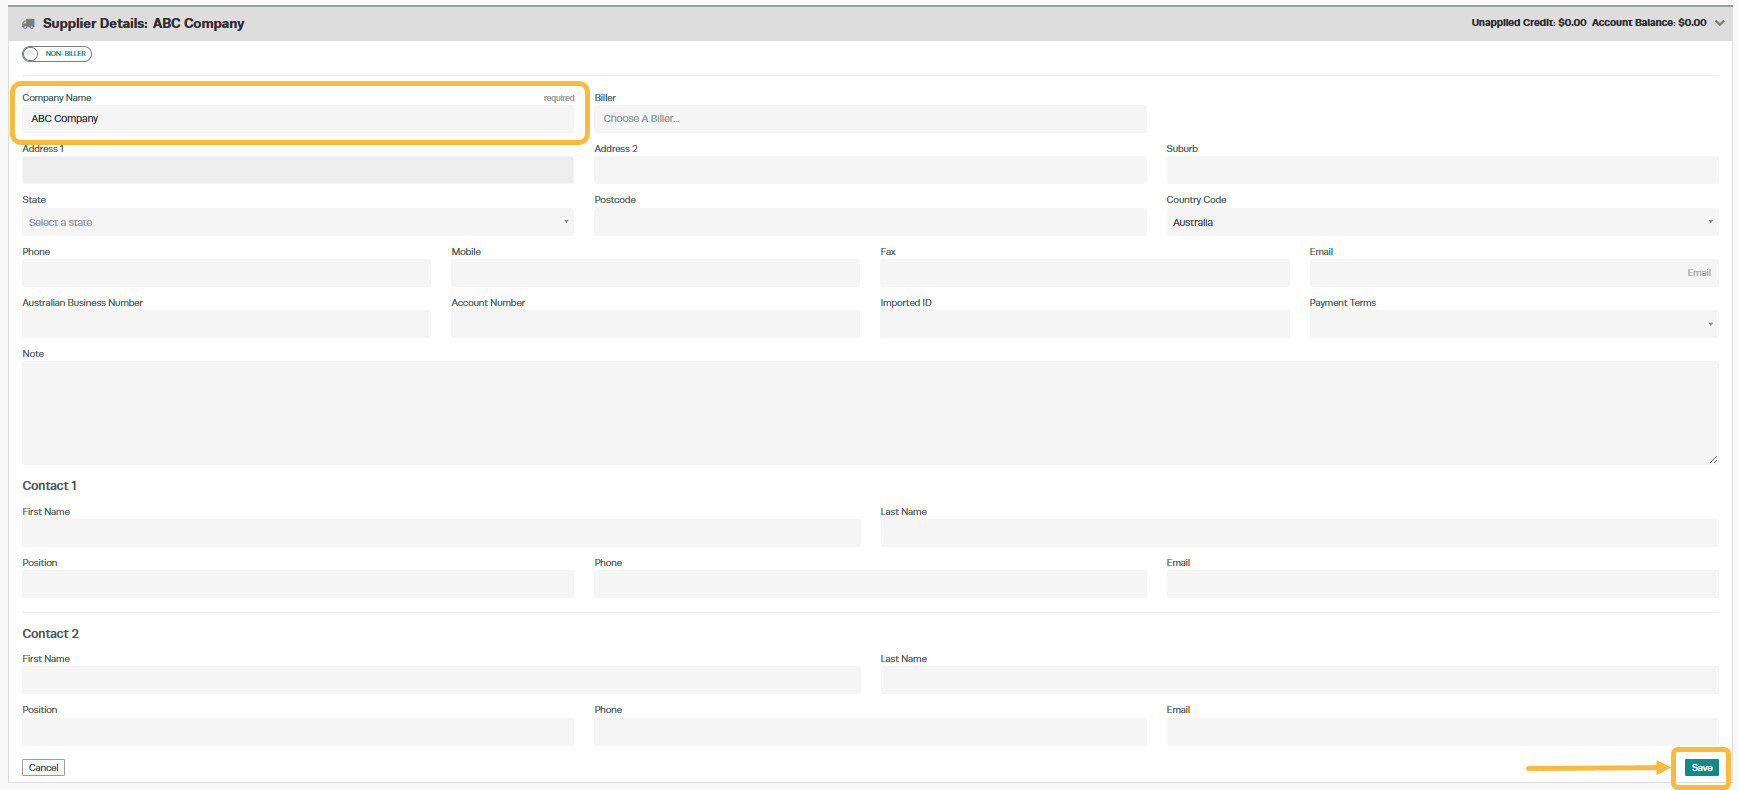Click the Account Balance: $0.00 text

[1649, 22]
